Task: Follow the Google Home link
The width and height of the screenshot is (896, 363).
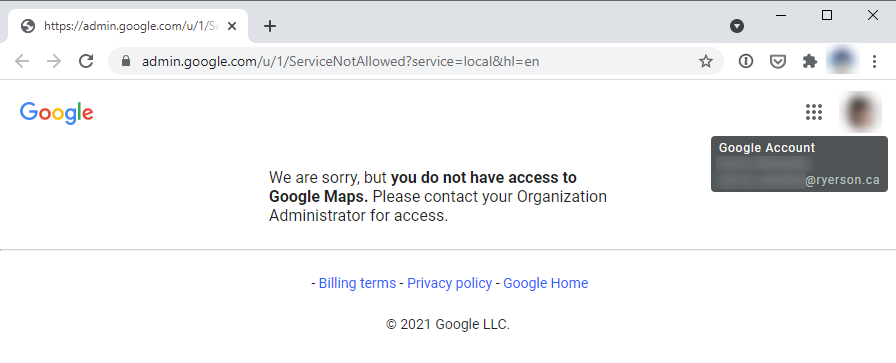Action: [x=546, y=283]
